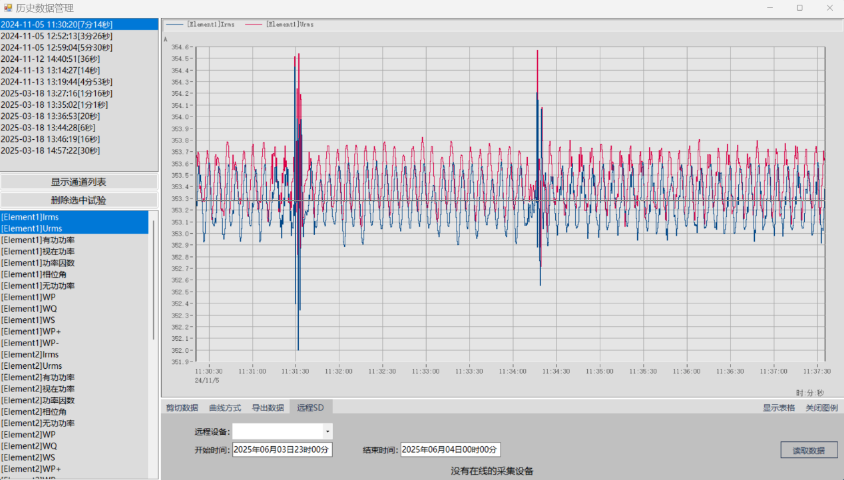This screenshot has width=844, height=480.
Task: Switch to the 曲线方式 tab
Action: [225, 408]
